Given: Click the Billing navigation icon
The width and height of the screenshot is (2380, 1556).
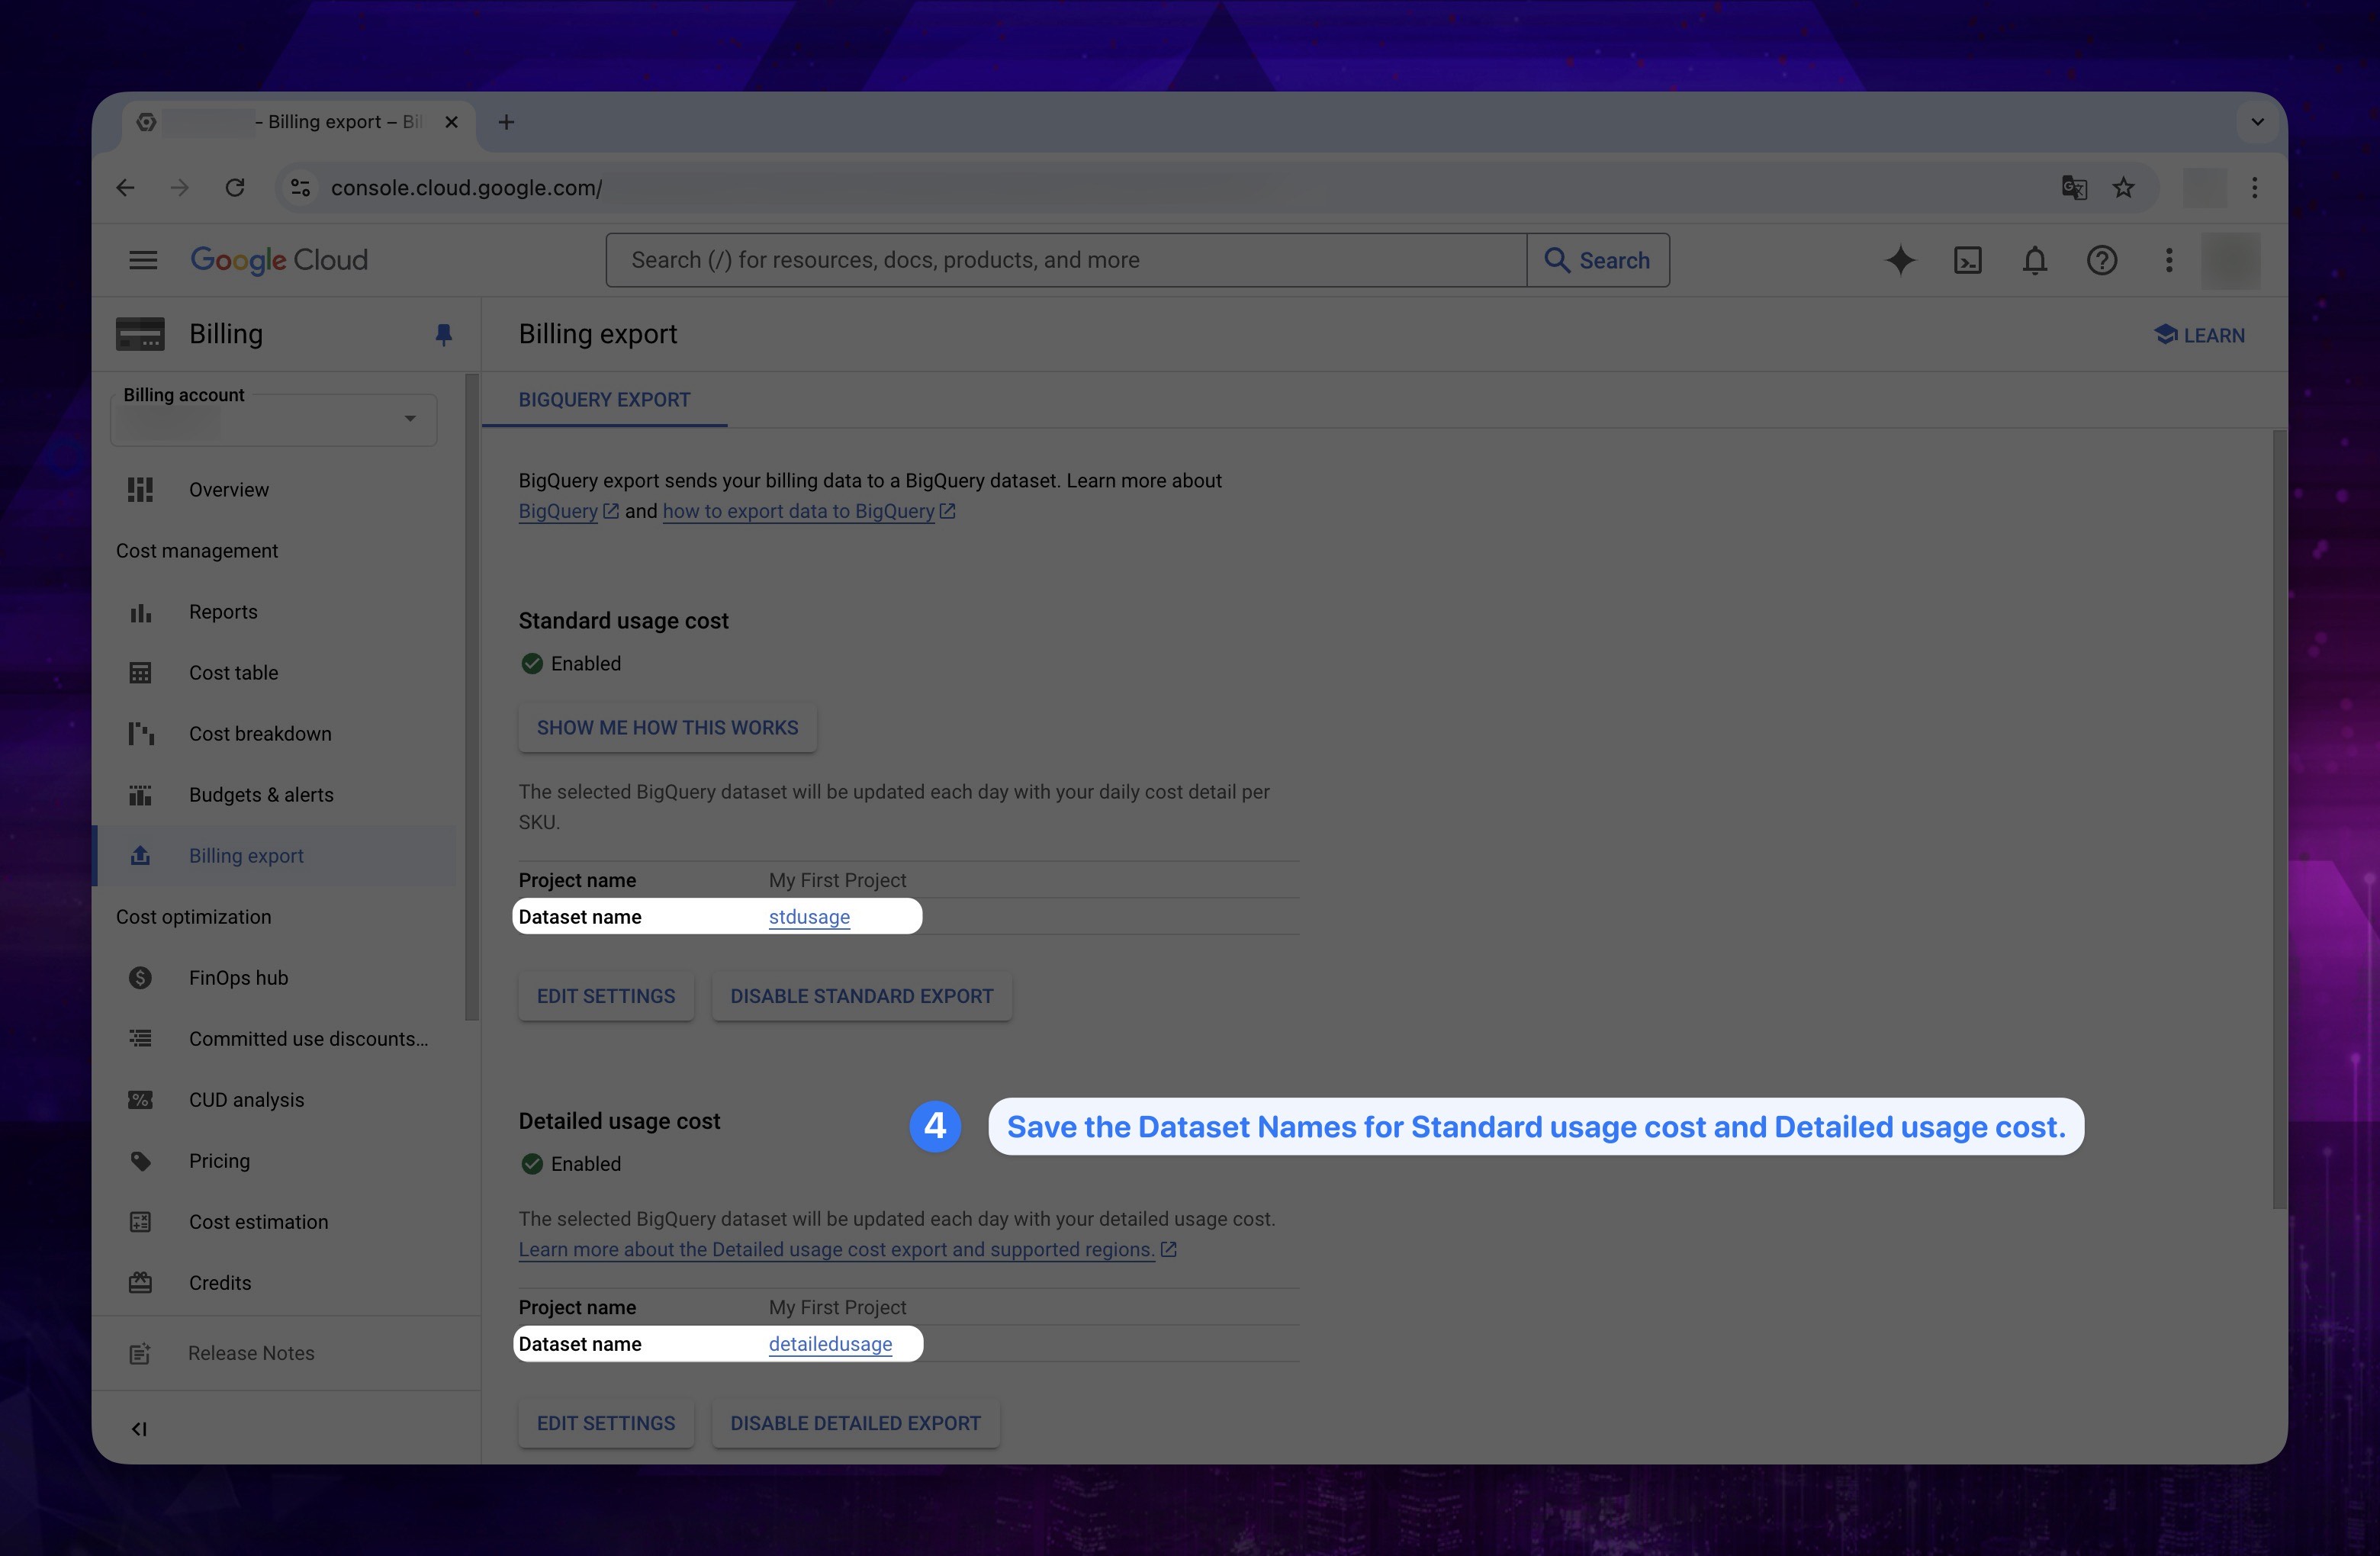Looking at the screenshot, I should 139,333.
